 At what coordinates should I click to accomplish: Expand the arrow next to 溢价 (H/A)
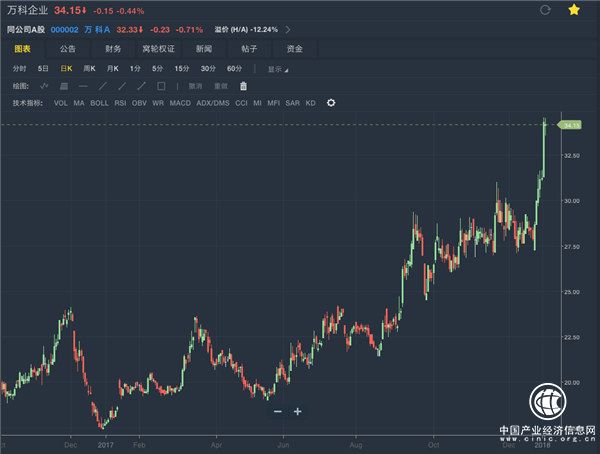point(288,29)
